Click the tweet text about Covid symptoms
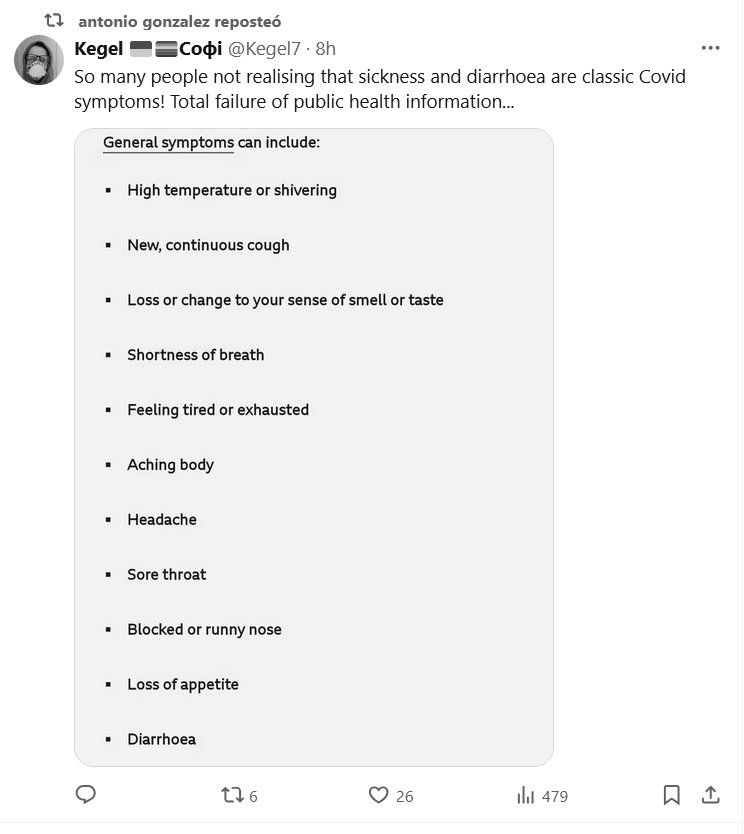This screenshot has width=744, height=834. coord(380,89)
